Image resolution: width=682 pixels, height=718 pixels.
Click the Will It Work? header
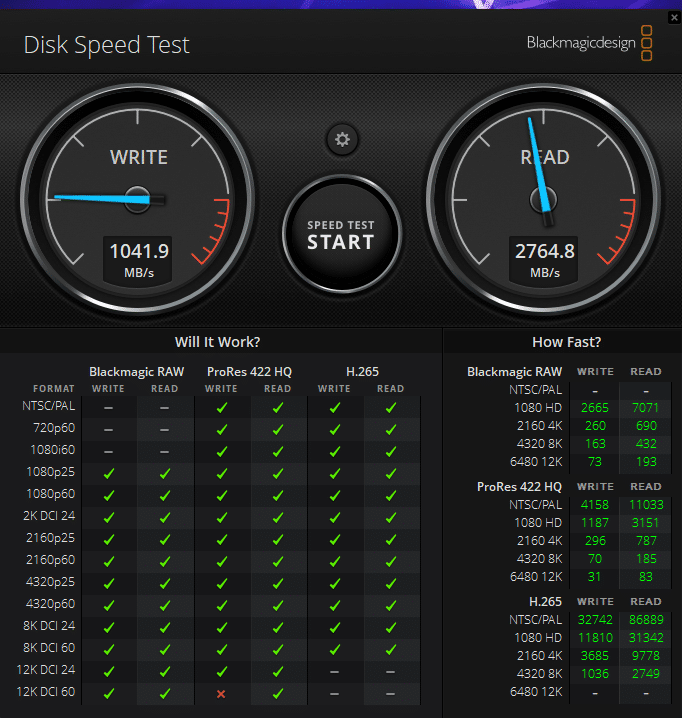pos(217,342)
